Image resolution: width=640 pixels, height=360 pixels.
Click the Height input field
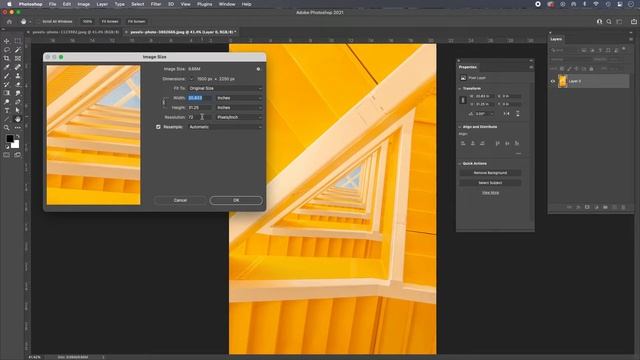click(x=200, y=108)
